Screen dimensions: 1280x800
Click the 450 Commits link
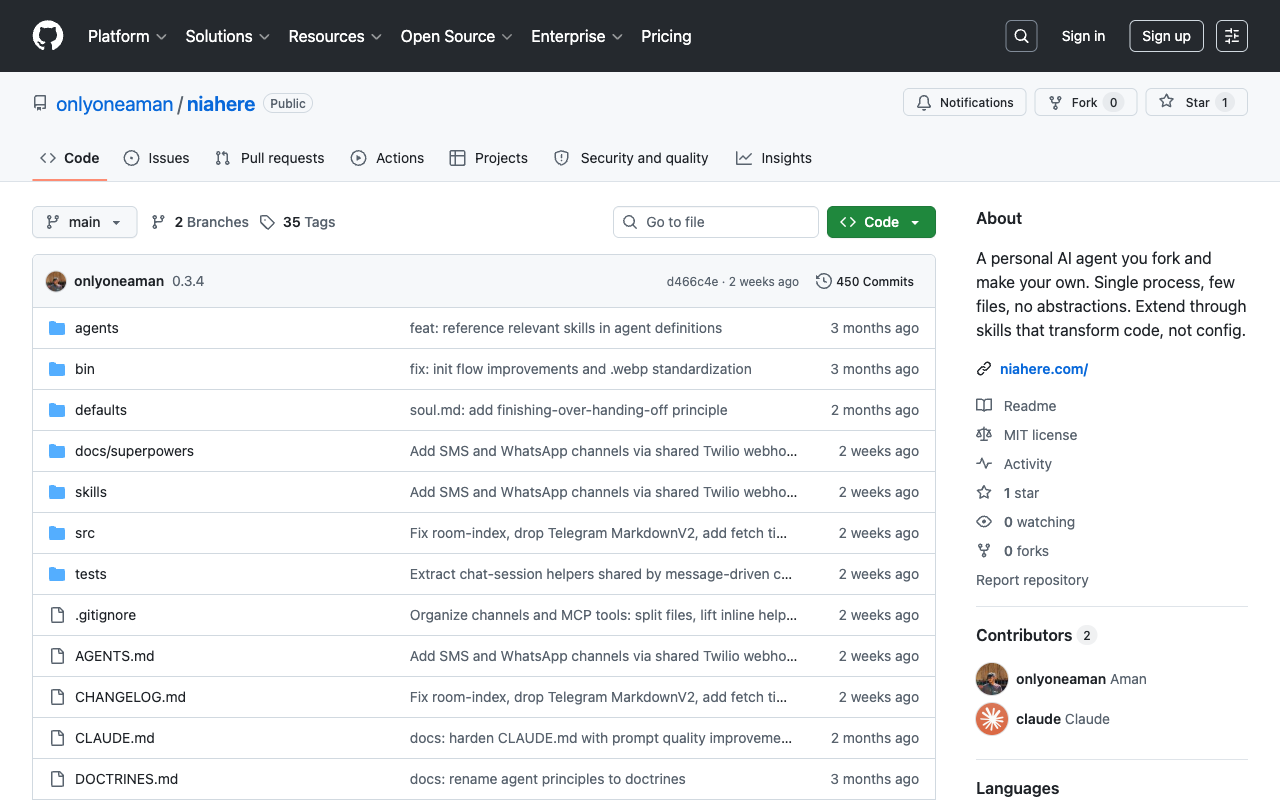coord(865,281)
